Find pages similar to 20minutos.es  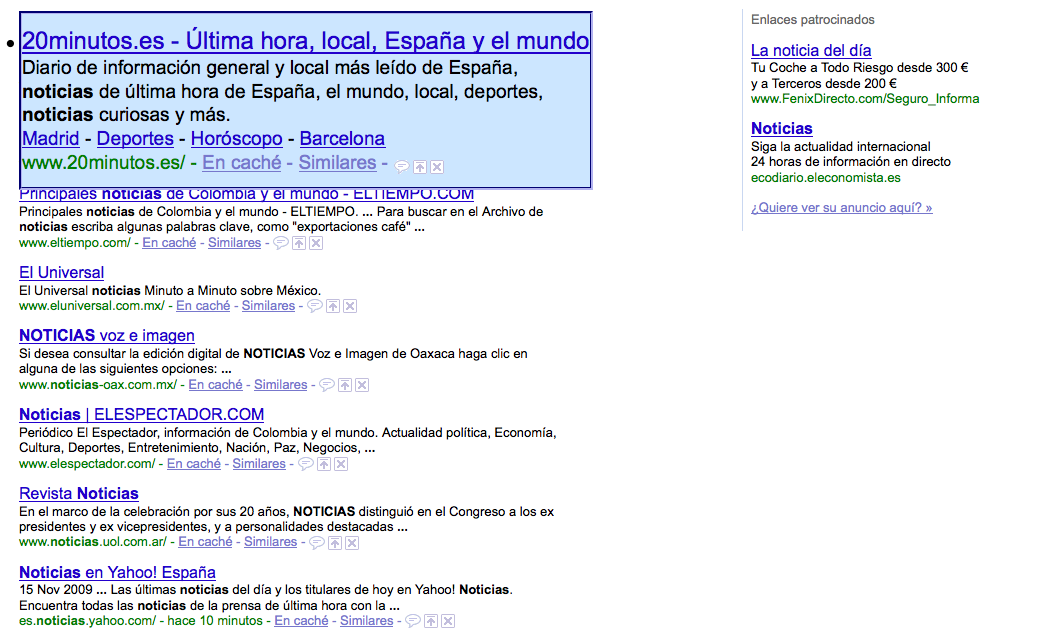click(x=338, y=162)
